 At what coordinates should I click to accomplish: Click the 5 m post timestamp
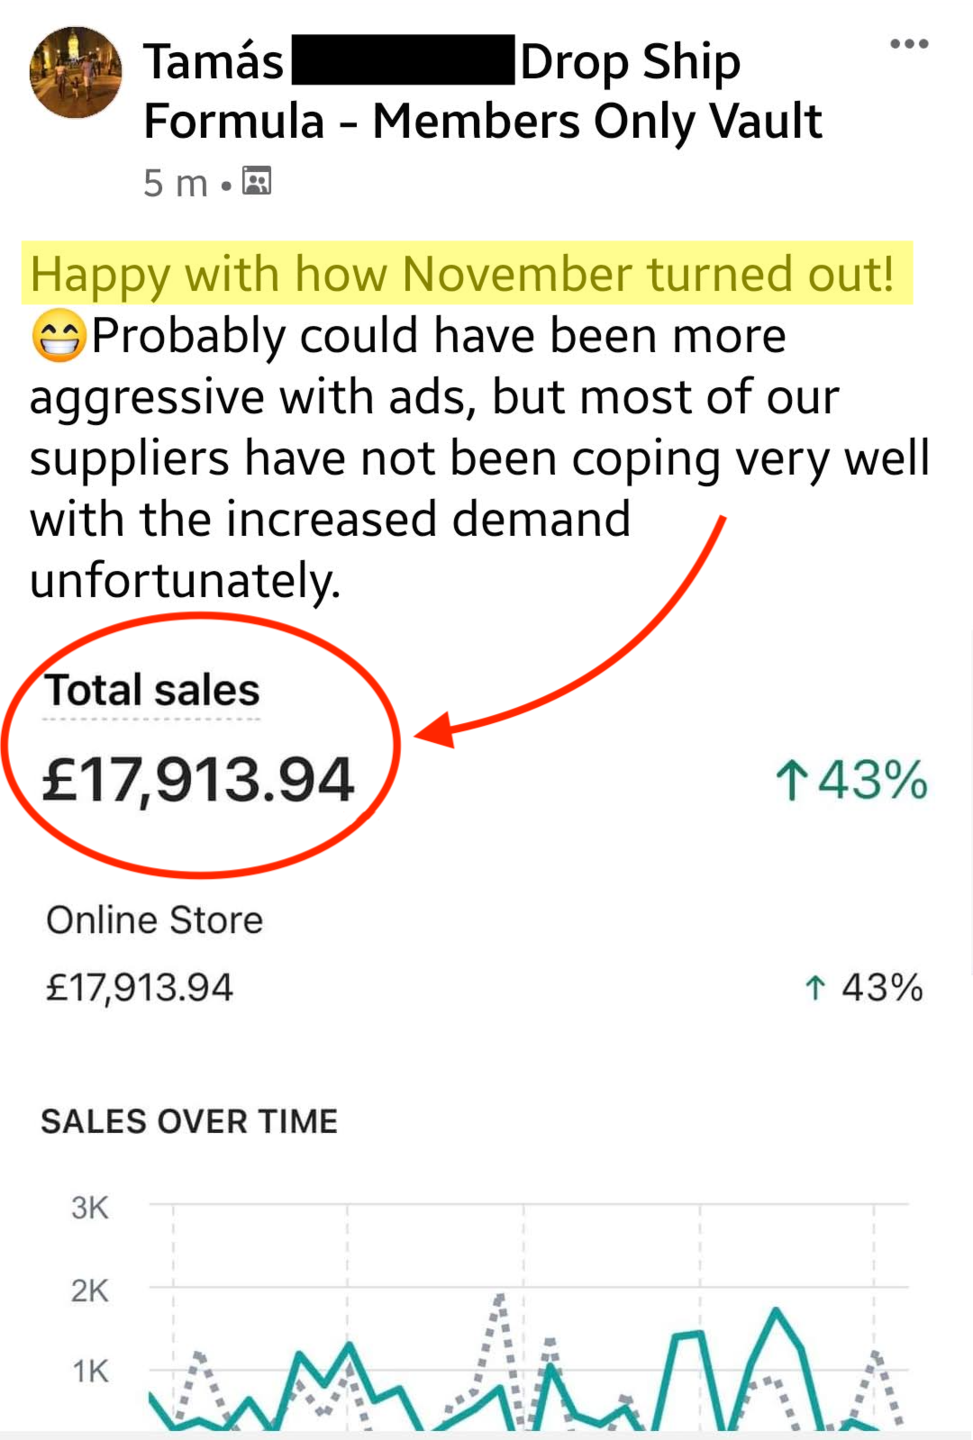pos(175,183)
